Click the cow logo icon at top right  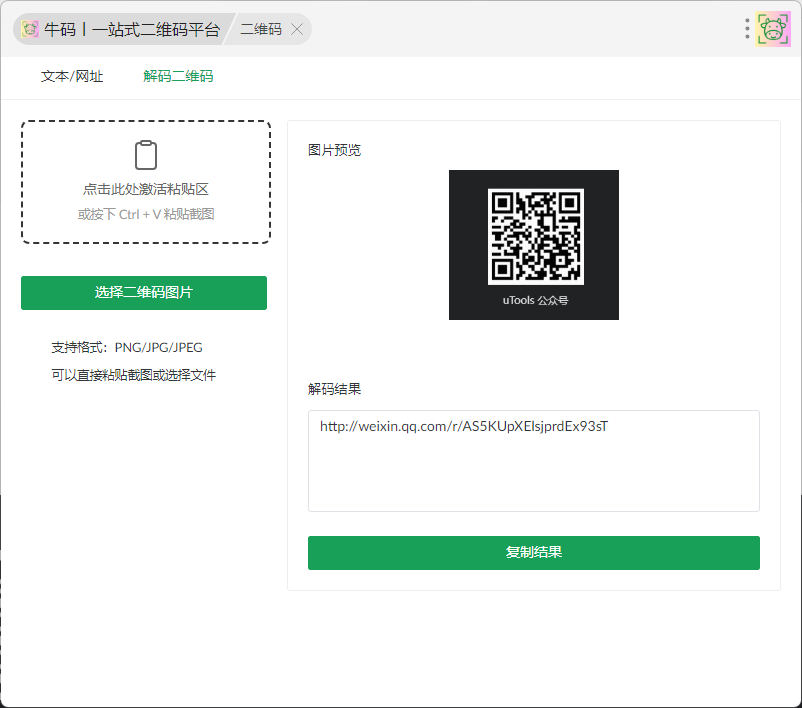[x=773, y=29]
